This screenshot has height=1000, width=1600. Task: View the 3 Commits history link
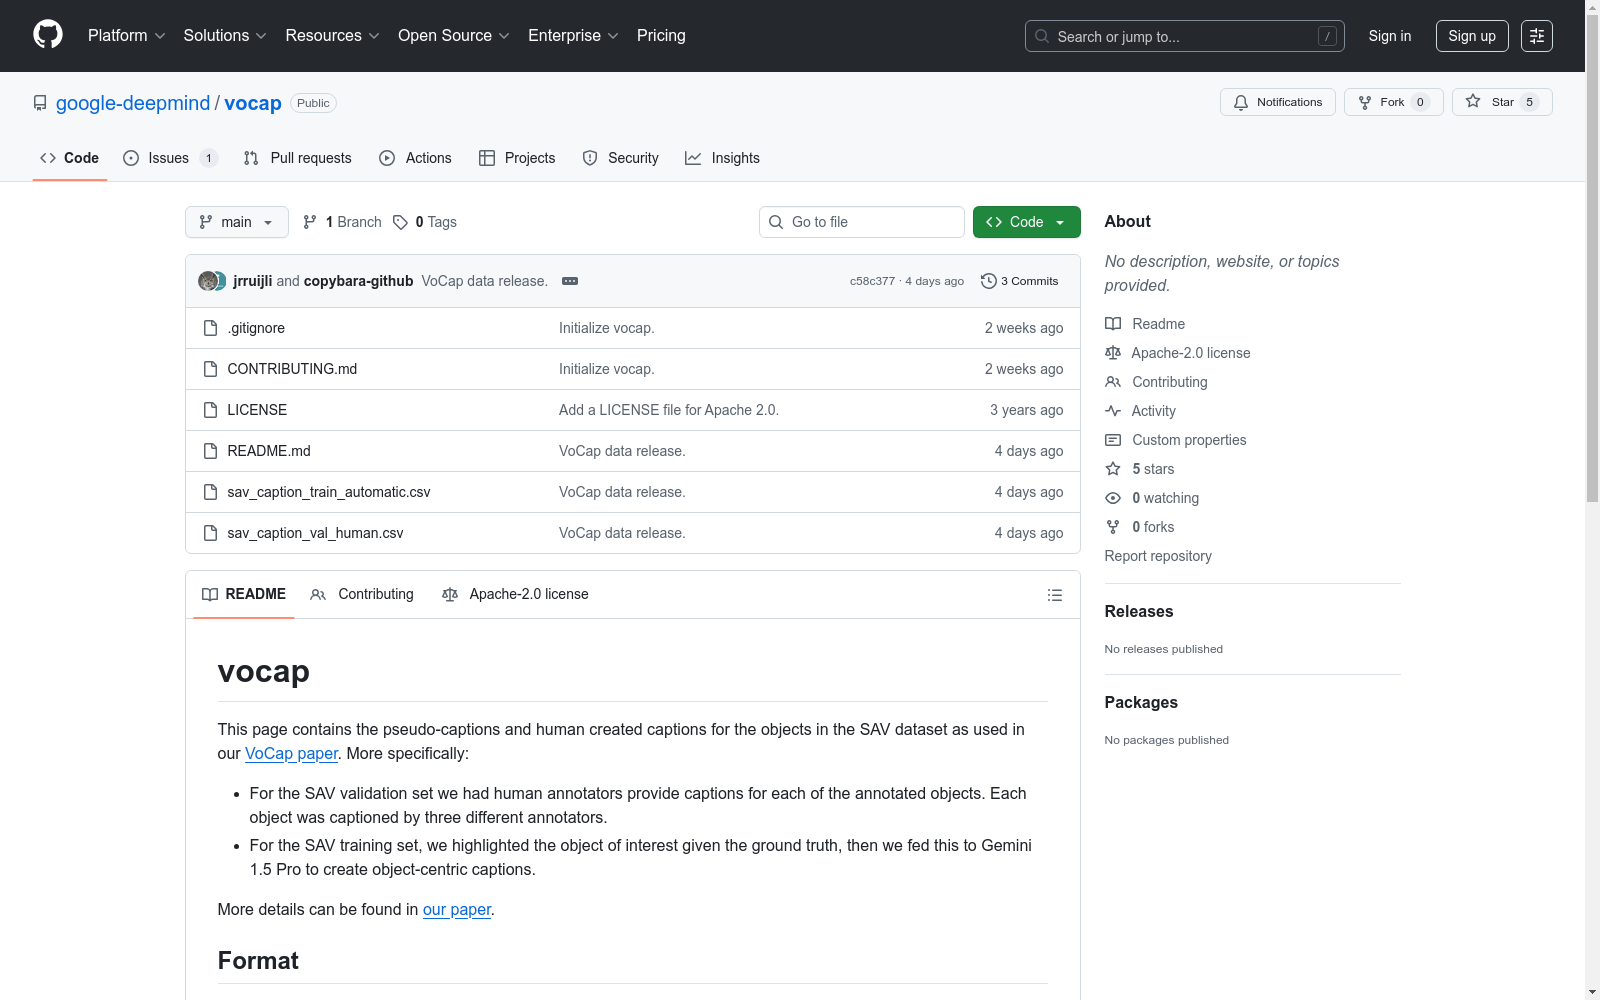click(1020, 281)
